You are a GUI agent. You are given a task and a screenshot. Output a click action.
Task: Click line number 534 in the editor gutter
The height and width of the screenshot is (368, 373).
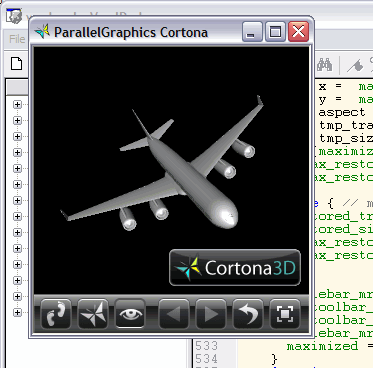pyautogui.click(x=206, y=359)
